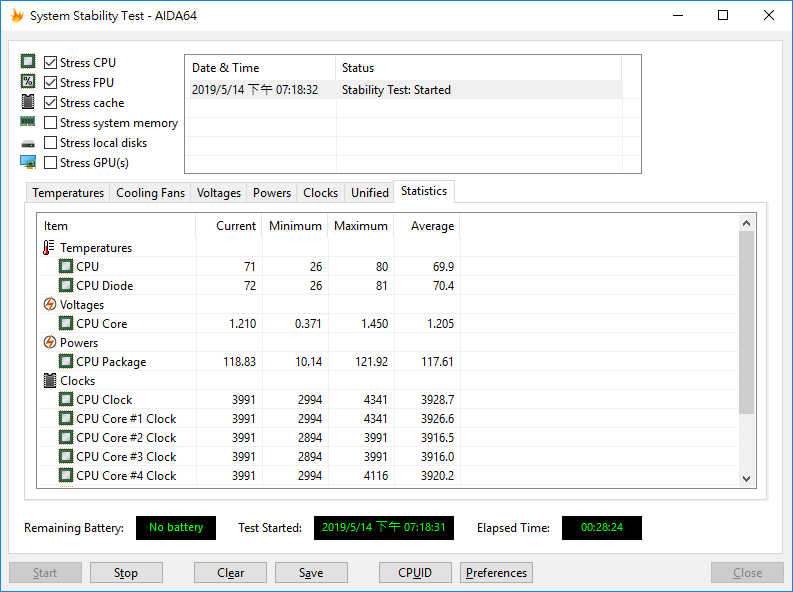Click the icon next to CPU Core #1 Clock
The height and width of the screenshot is (592, 793).
point(66,418)
